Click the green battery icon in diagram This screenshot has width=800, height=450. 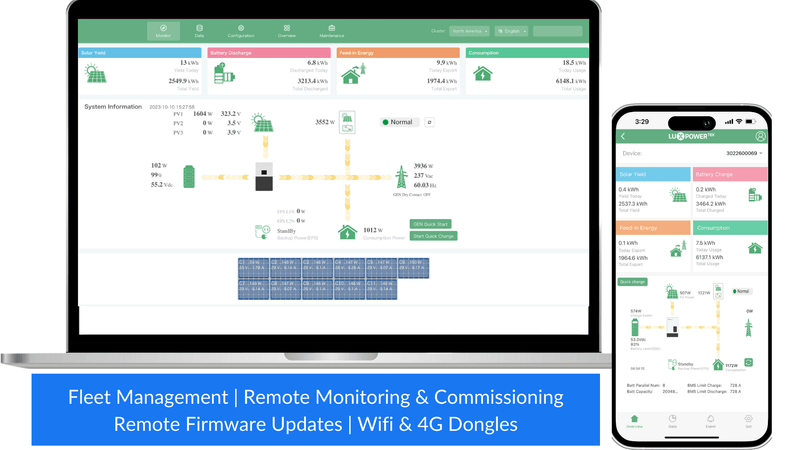(189, 177)
